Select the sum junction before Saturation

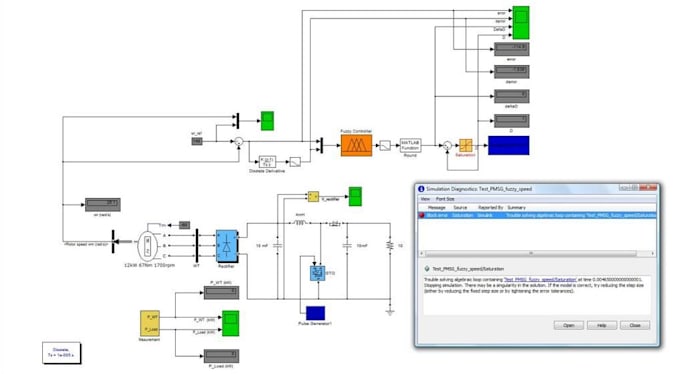tap(447, 146)
